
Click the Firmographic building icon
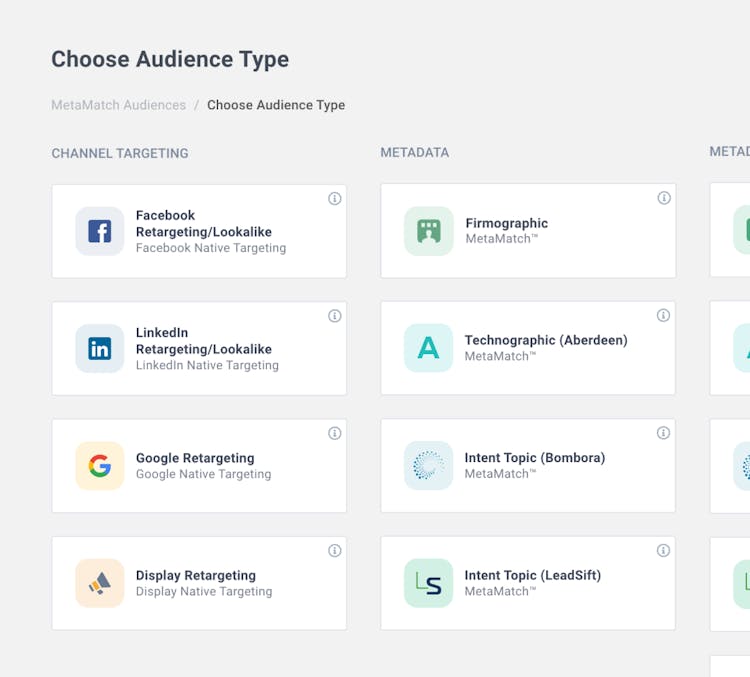(x=429, y=231)
